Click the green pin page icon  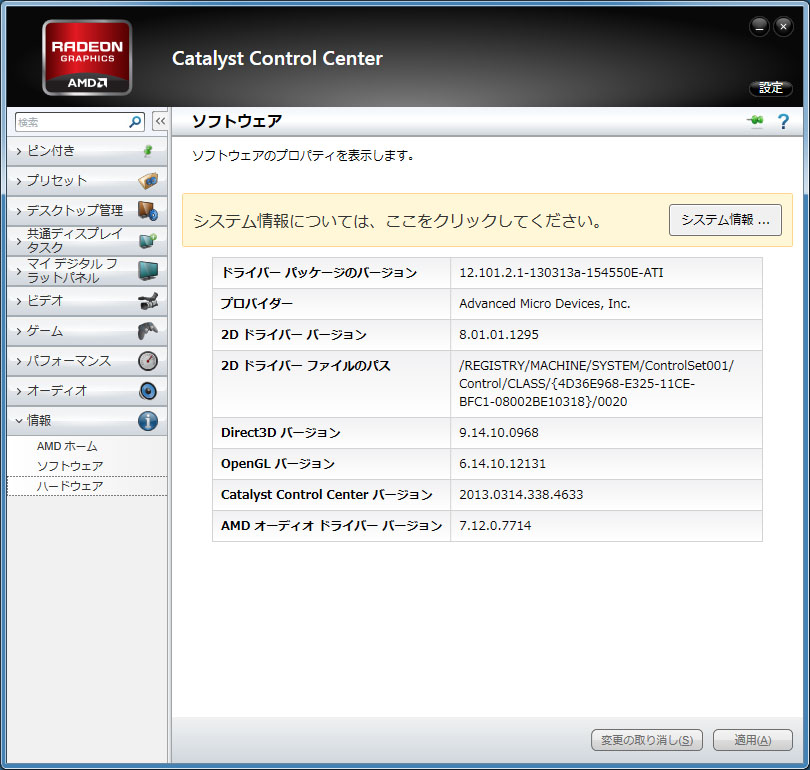[754, 122]
